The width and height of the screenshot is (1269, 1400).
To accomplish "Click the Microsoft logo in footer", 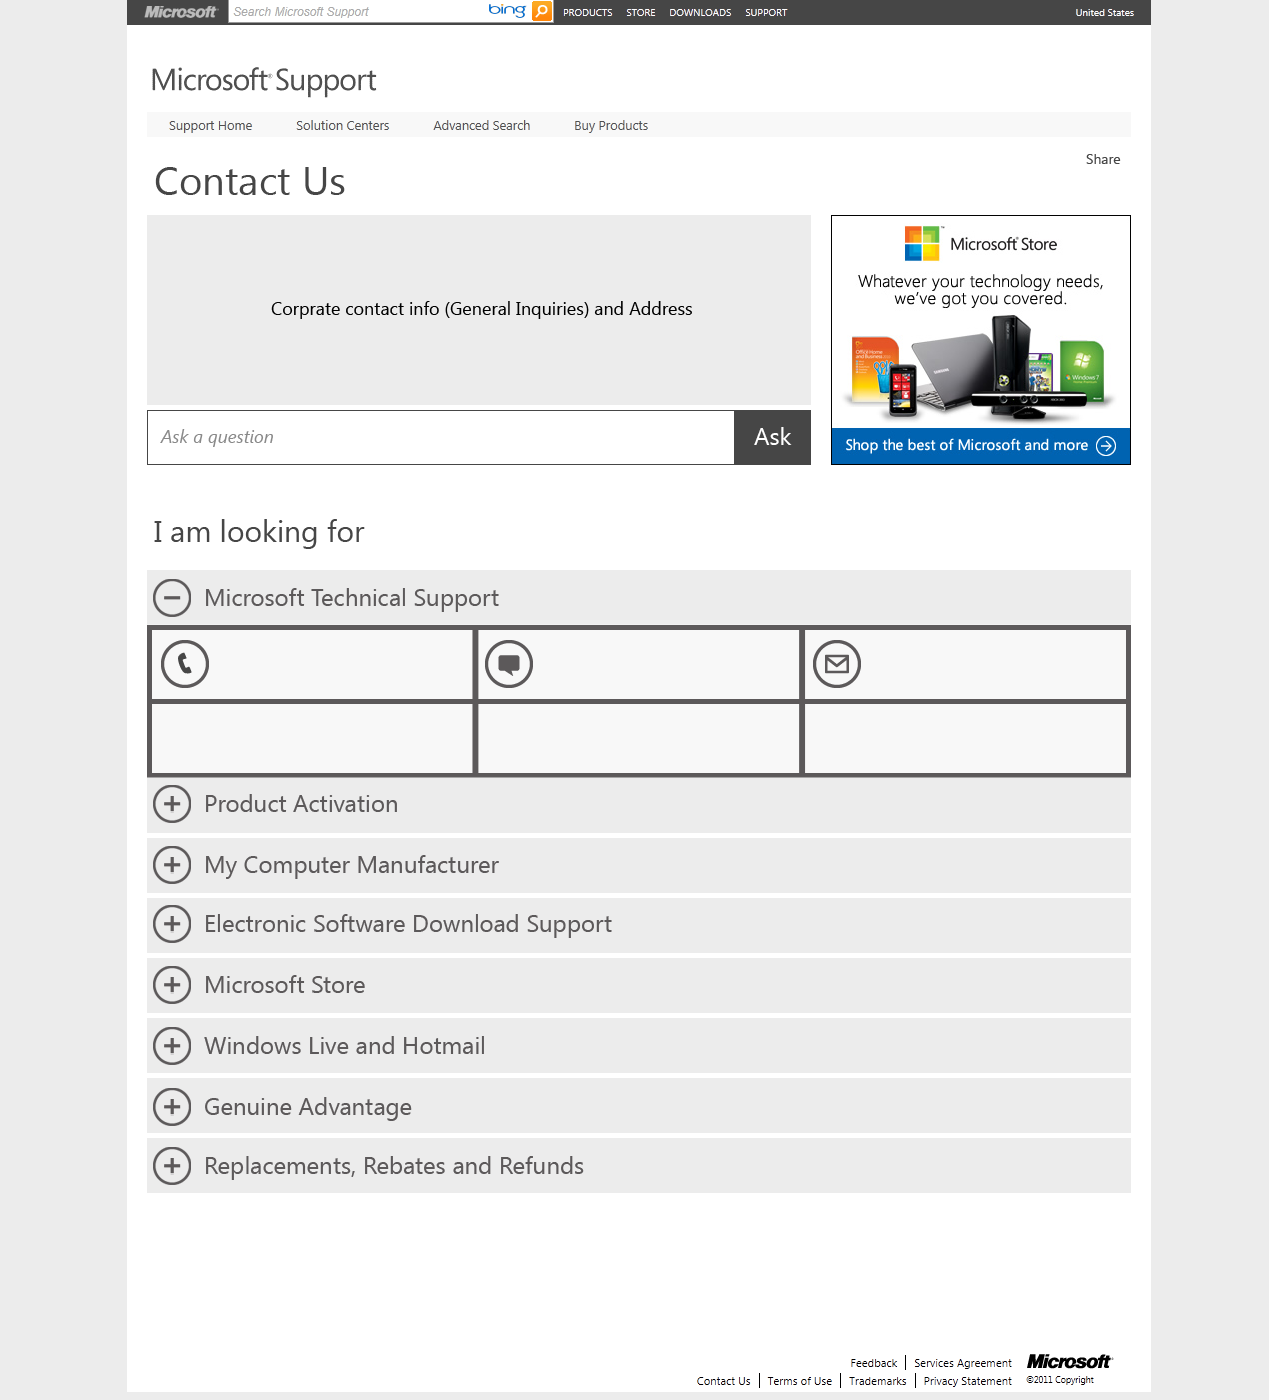I will click(1069, 1361).
